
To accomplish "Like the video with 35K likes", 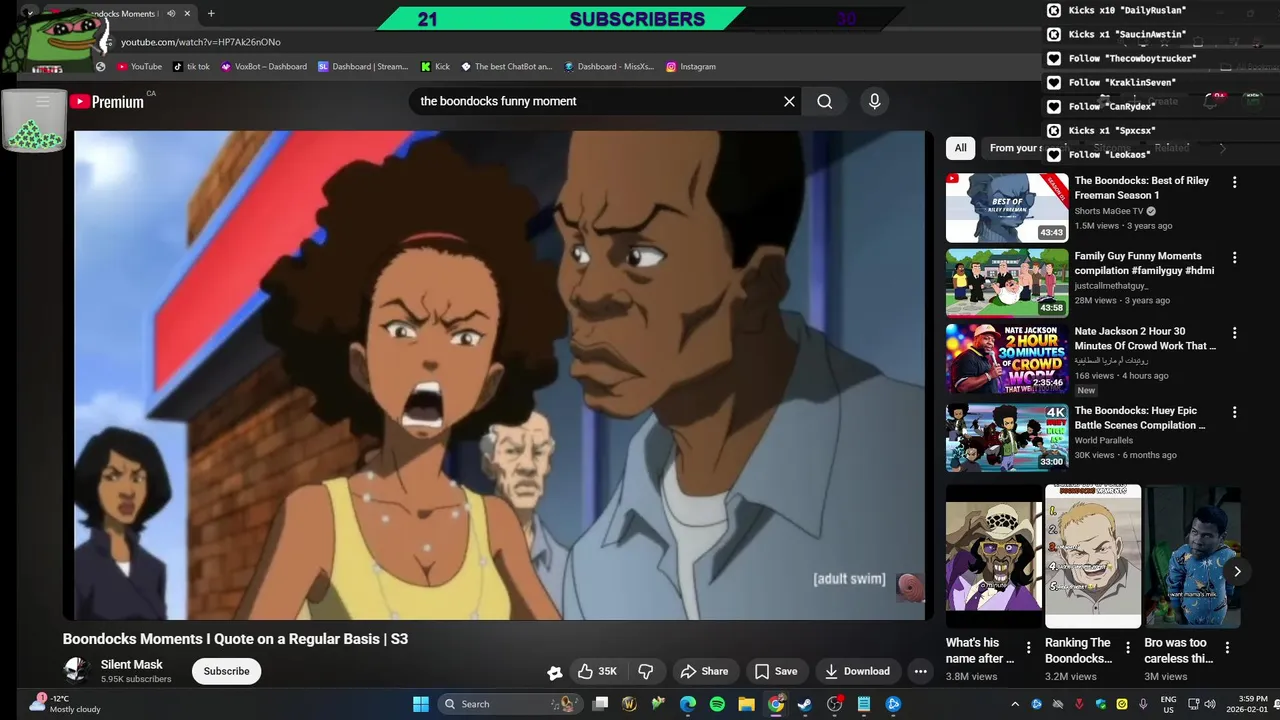I will point(597,671).
